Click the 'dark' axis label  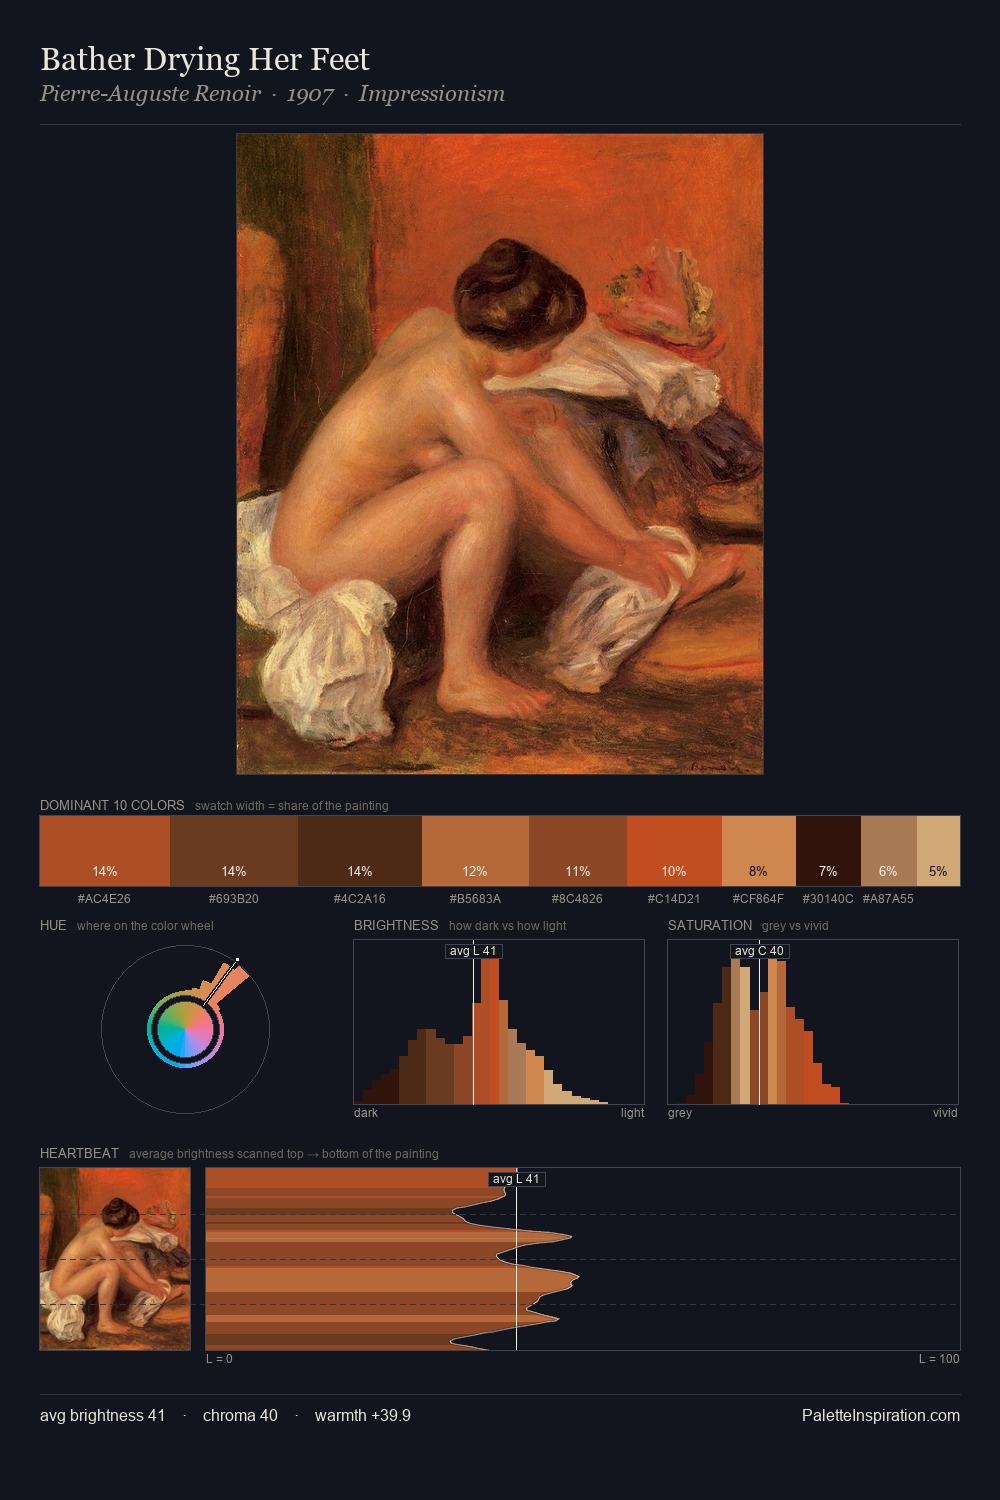point(366,1113)
